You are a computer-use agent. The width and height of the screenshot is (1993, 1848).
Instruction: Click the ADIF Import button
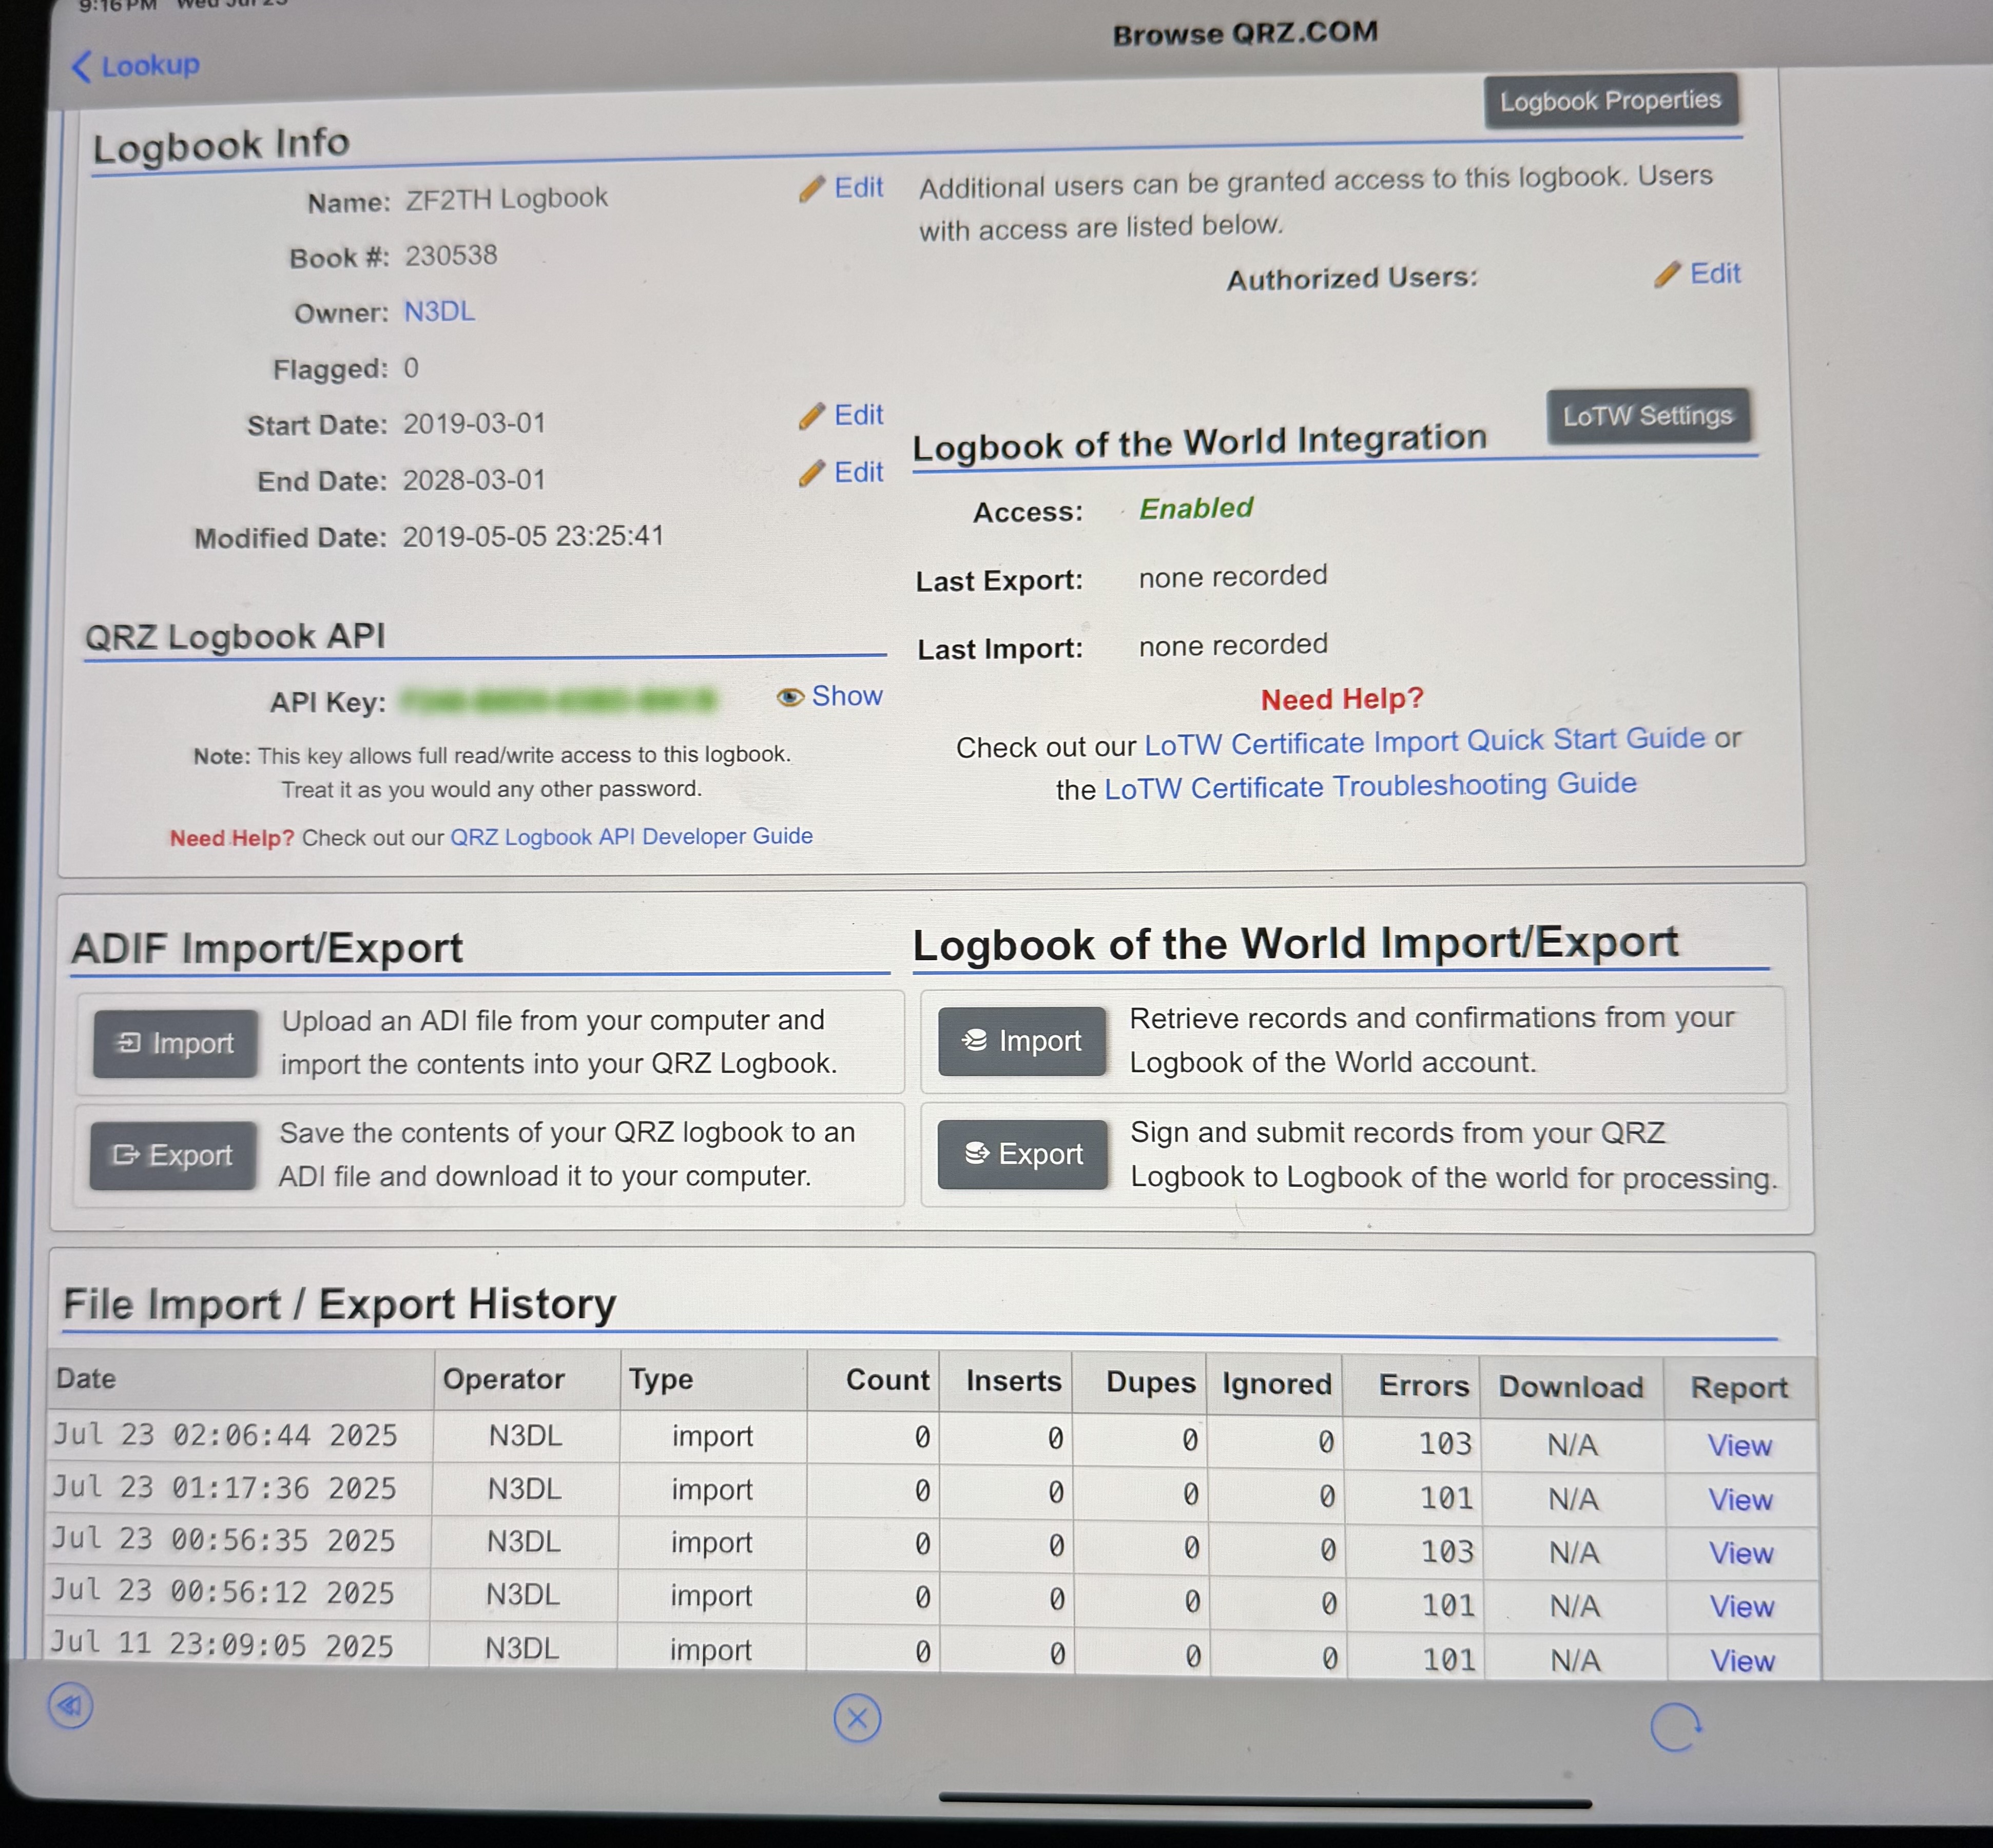(x=175, y=1043)
